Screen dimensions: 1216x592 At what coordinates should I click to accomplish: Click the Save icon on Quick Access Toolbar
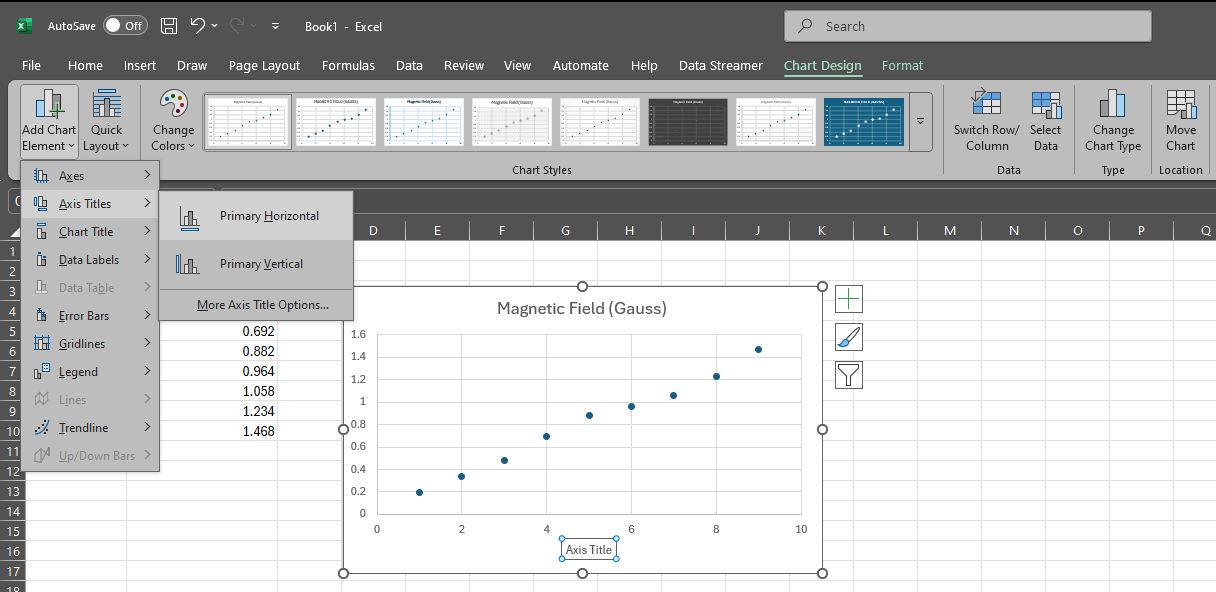tap(169, 26)
